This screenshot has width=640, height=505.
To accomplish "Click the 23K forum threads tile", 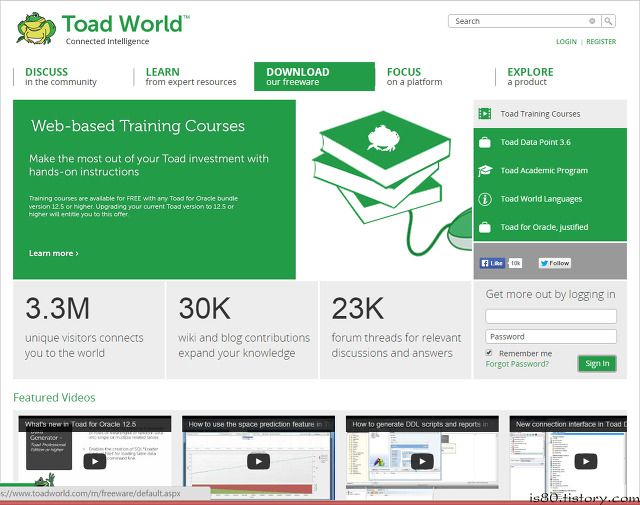I will coord(396,330).
